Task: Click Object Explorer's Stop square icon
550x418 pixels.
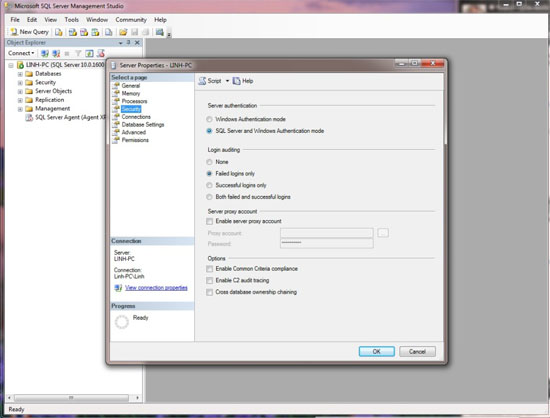Action: click(x=67, y=53)
